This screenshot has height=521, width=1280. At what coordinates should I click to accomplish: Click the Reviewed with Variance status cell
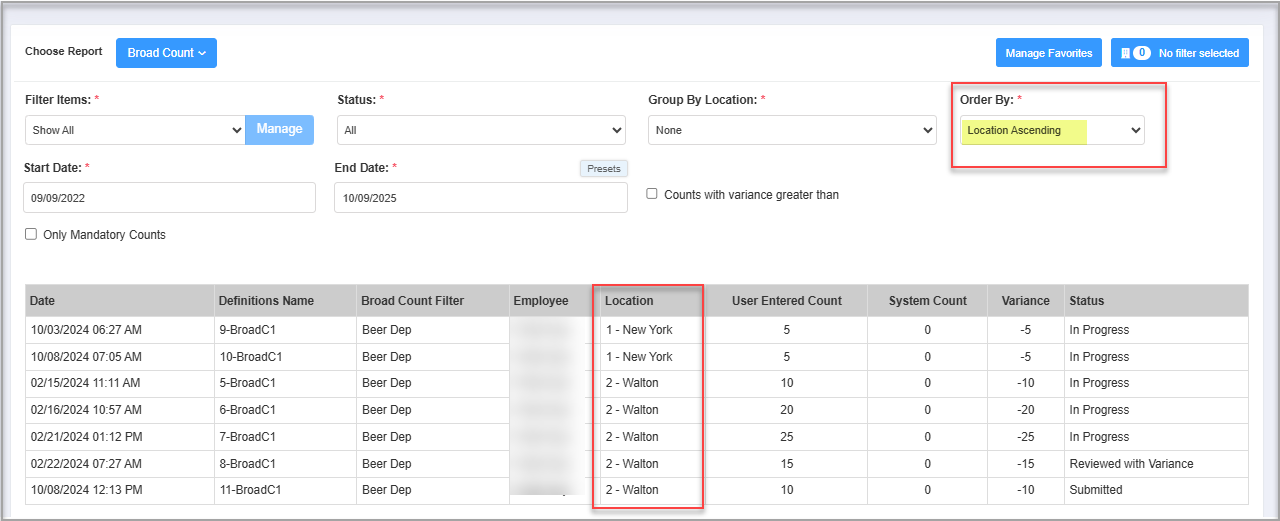click(x=1131, y=464)
